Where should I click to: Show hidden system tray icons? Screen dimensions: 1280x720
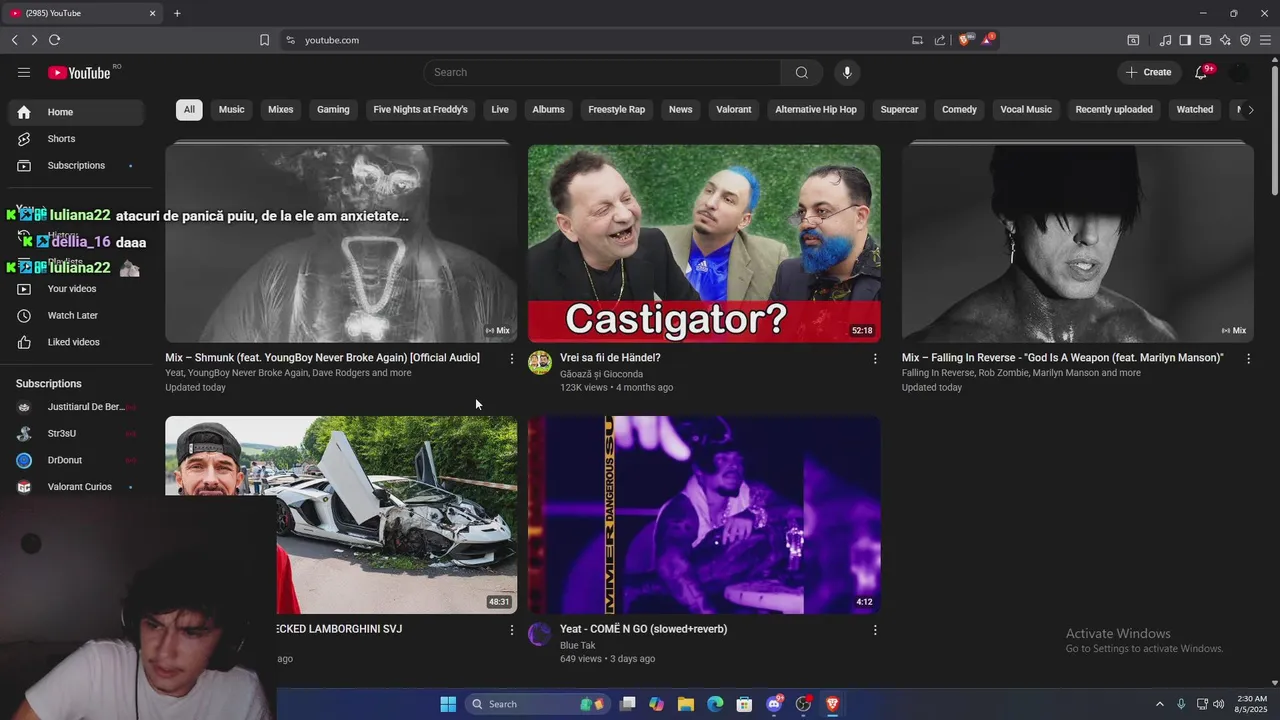point(1159,704)
